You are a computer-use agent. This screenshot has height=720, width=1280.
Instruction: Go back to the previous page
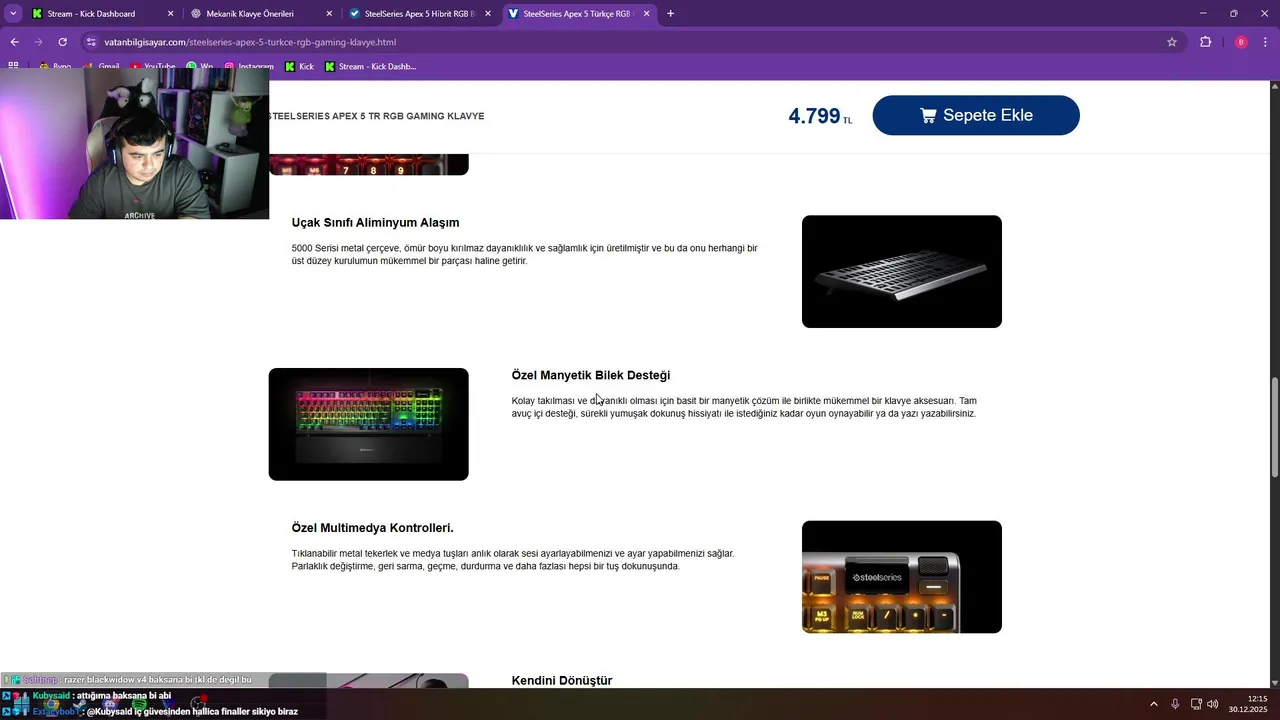click(14, 42)
